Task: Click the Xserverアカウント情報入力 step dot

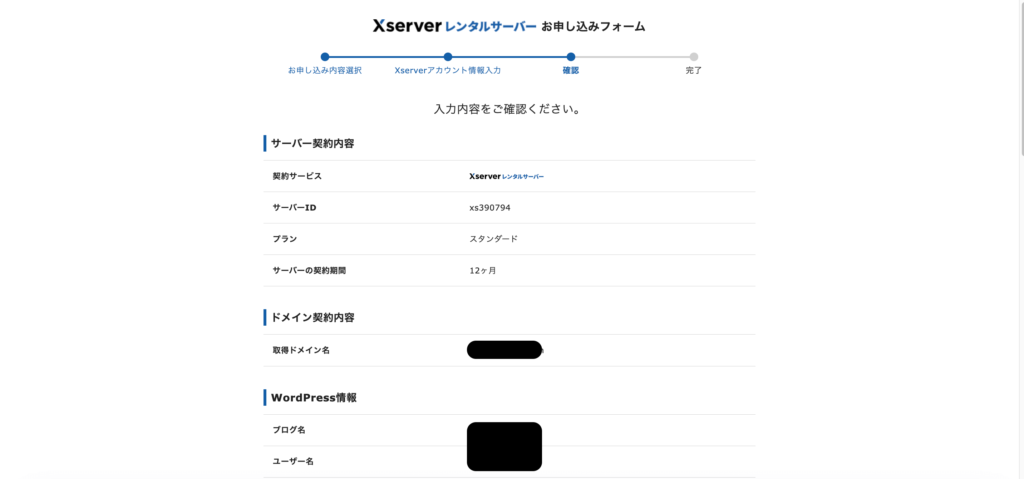Action: tap(448, 57)
